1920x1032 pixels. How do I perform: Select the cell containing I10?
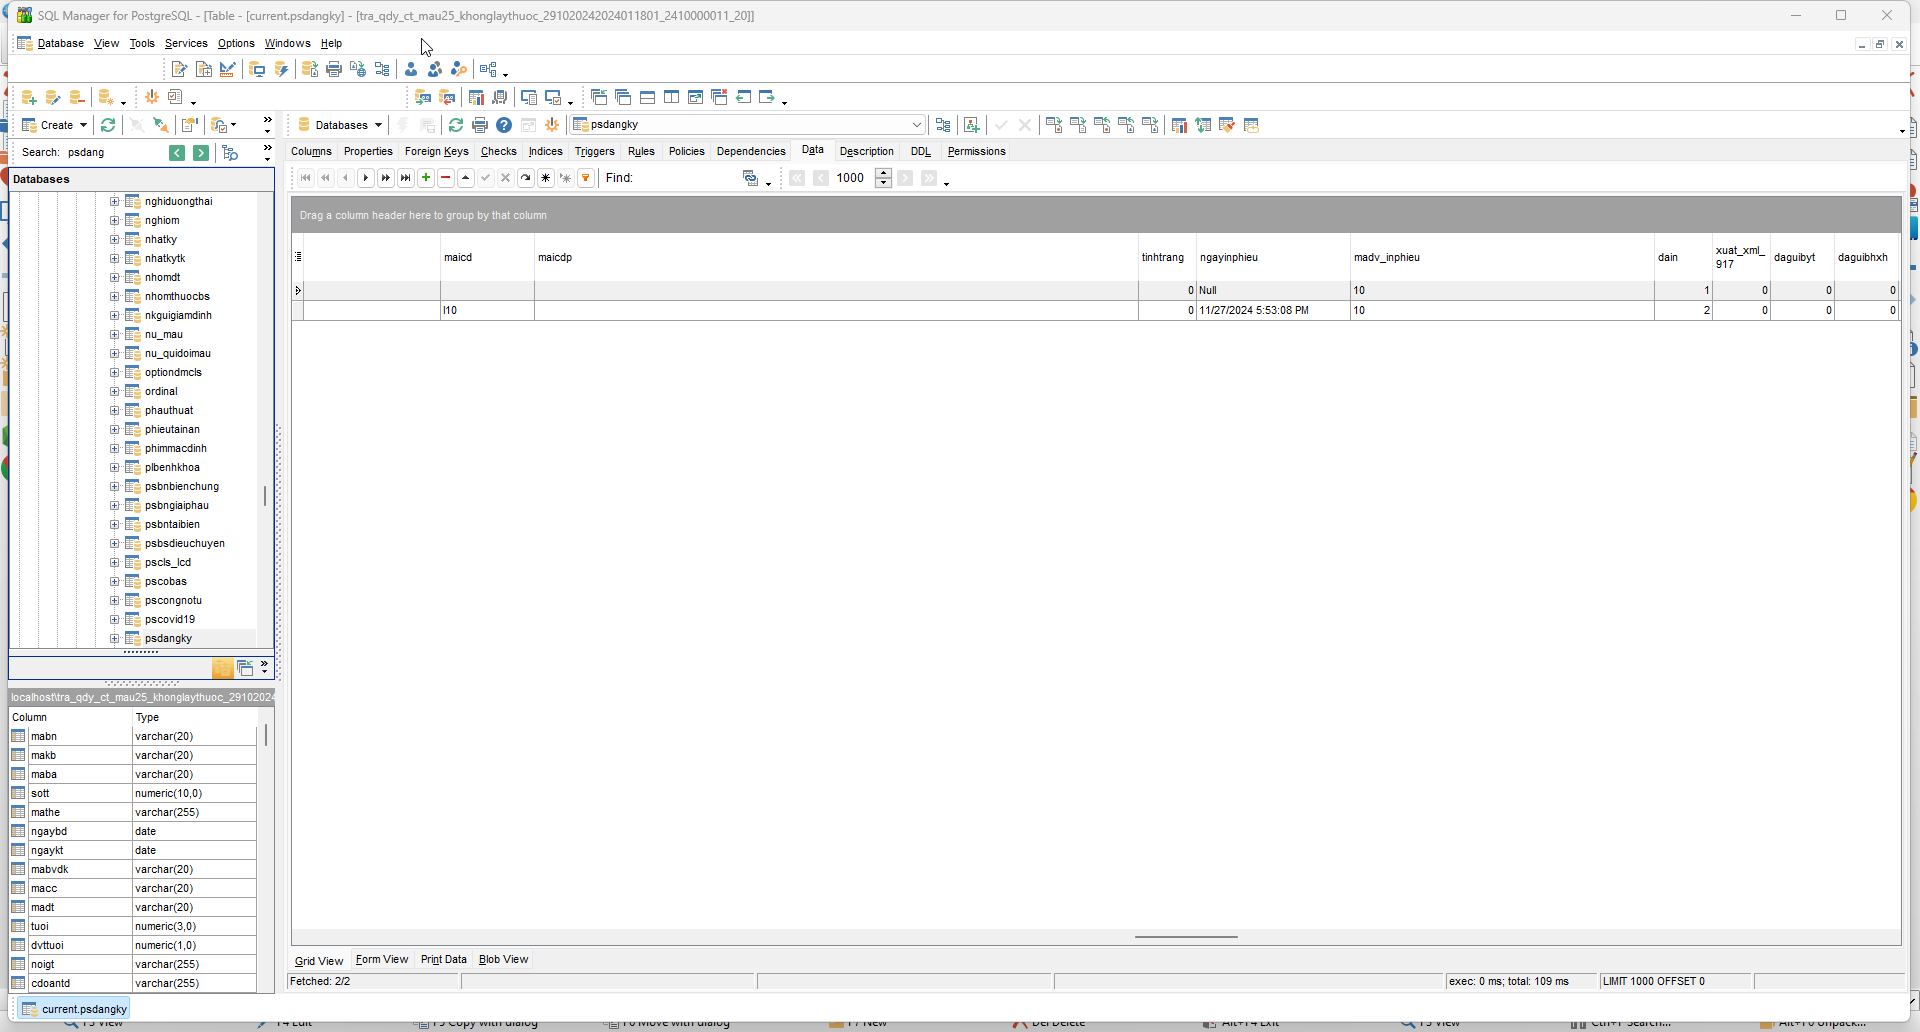pos(487,311)
